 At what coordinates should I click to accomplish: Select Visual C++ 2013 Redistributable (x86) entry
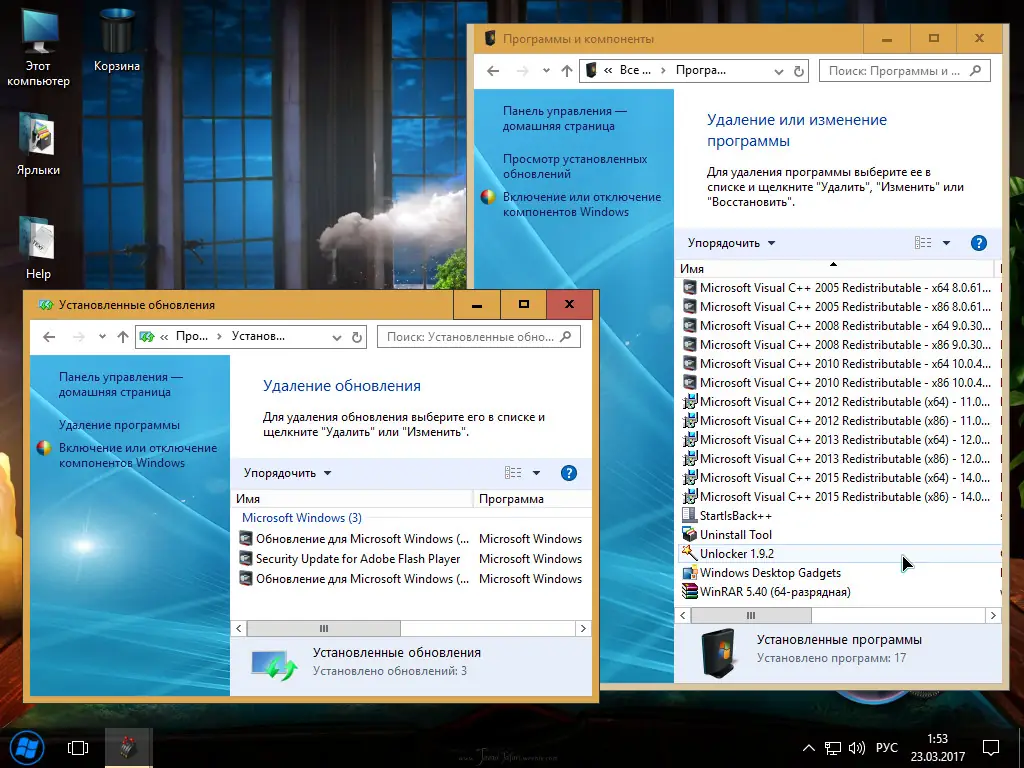[840, 458]
